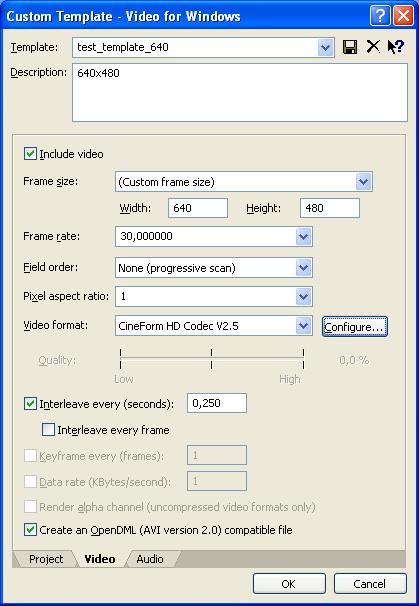Image resolution: width=419 pixels, height=606 pixels.
Task: Open the Frame rate dropdown list
Action: pos(303,237)
